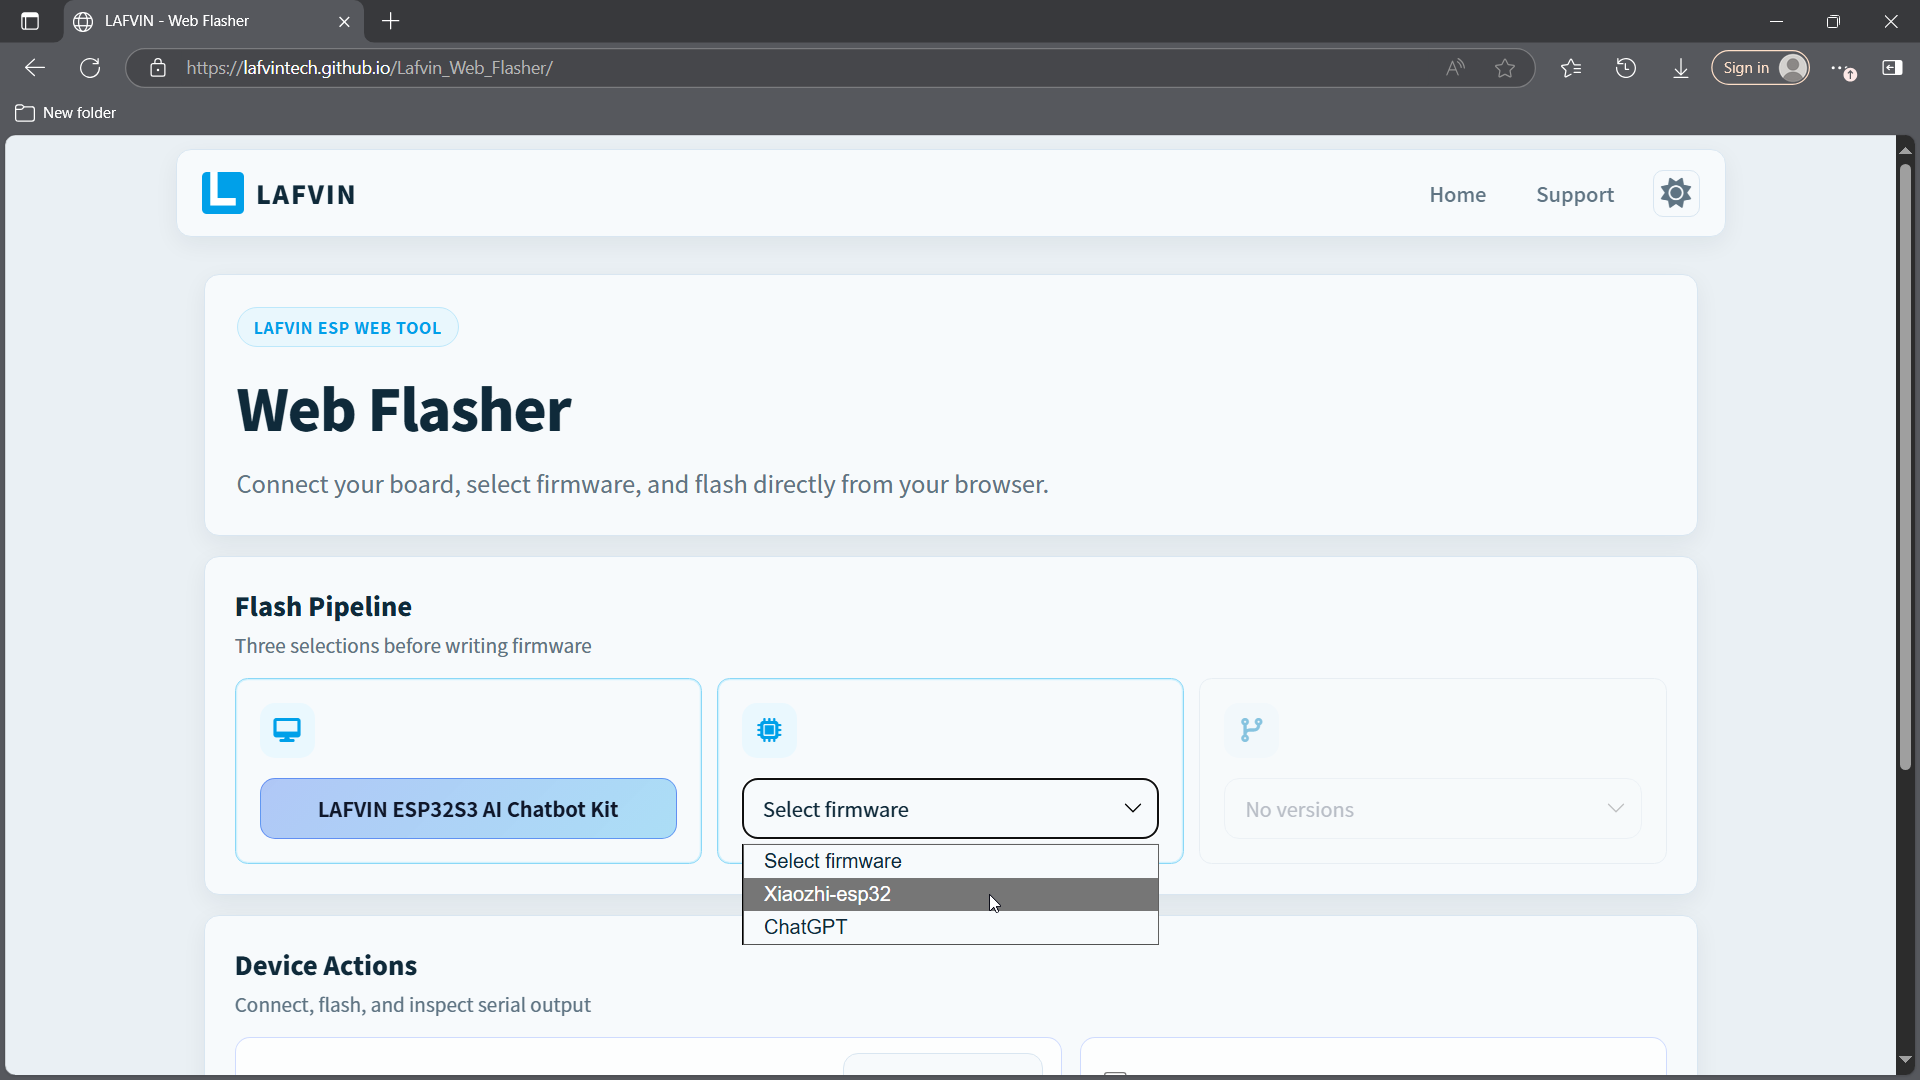Open the Home nav link
Viewport: 1920px width, 1080px height.
1457,194
